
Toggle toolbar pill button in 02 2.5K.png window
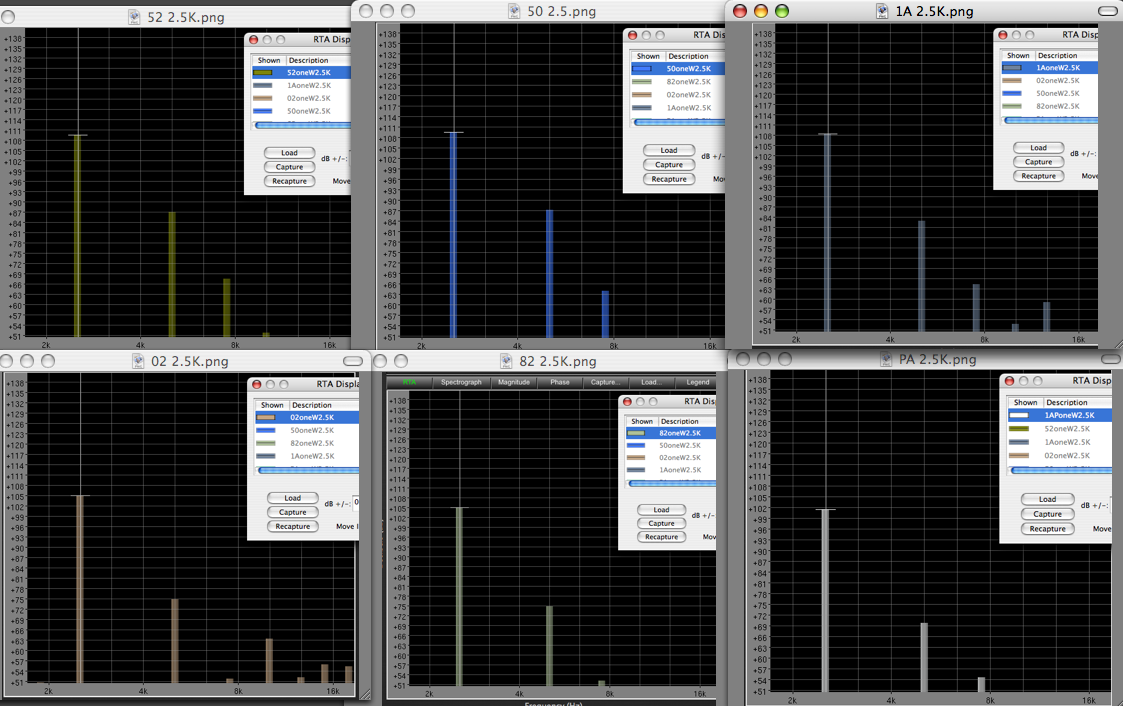coord(353,361)
